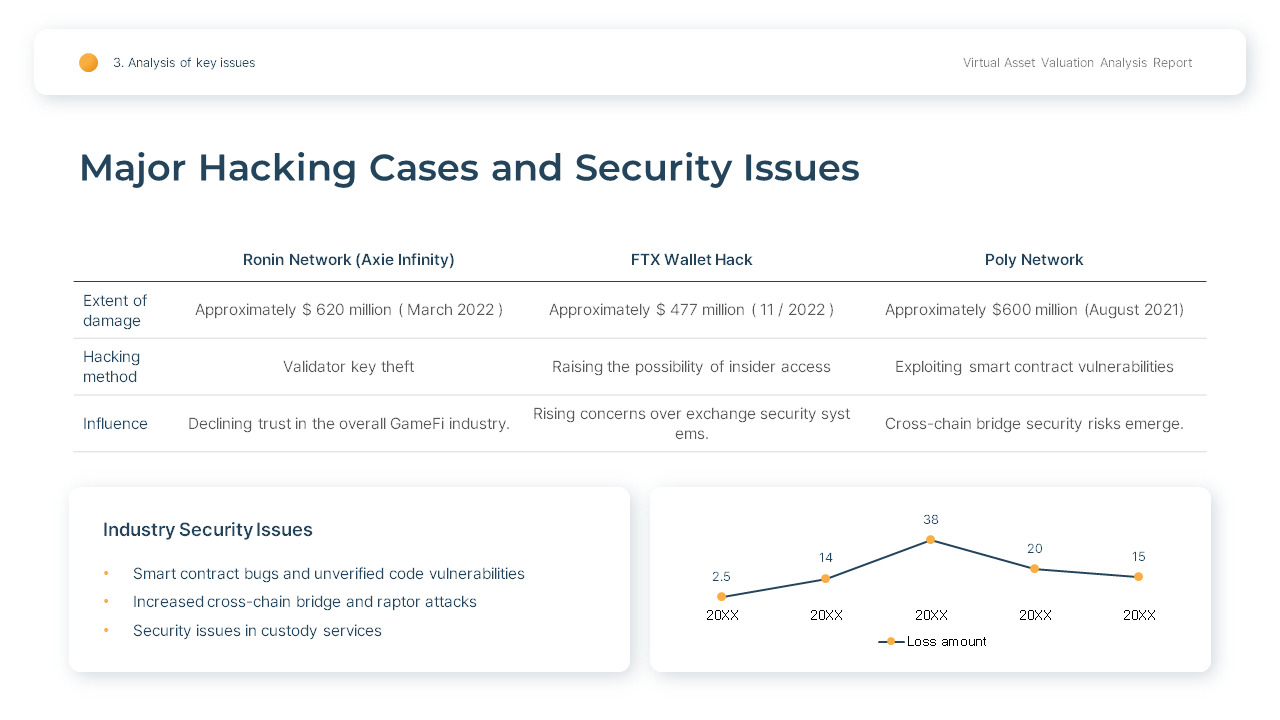
Task: Select the data point labeled 15
Action: tap(1138, 577)
